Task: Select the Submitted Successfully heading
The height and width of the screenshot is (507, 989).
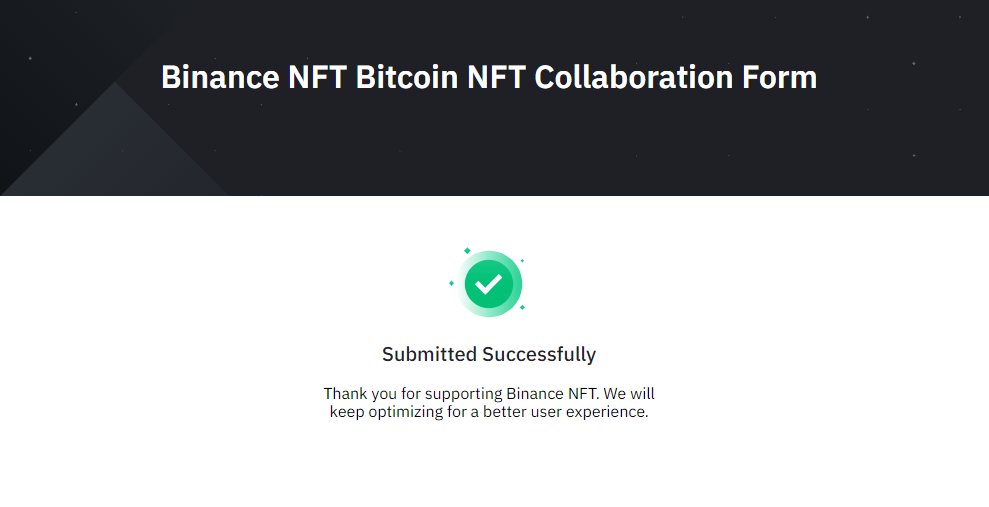Action: [x=489, y=354]
